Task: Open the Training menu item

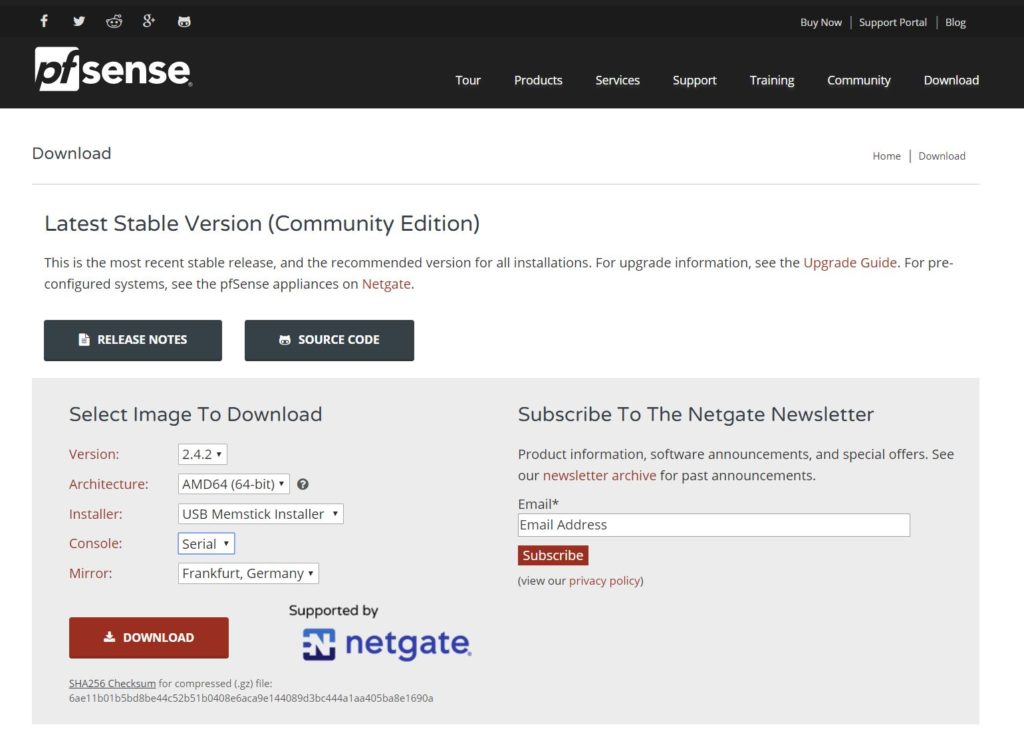Action: 772,80
